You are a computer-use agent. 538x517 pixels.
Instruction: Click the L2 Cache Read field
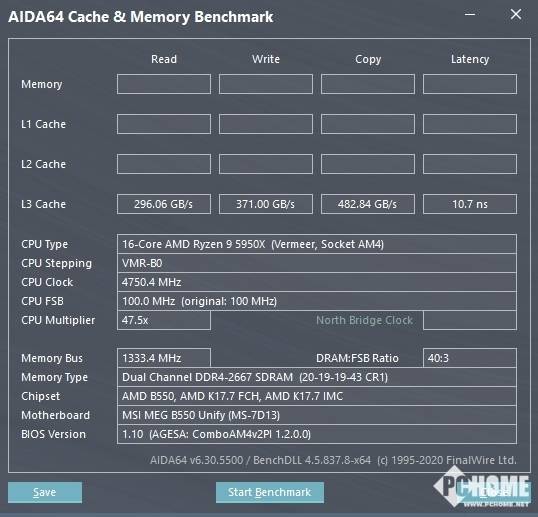pos(164,164)
